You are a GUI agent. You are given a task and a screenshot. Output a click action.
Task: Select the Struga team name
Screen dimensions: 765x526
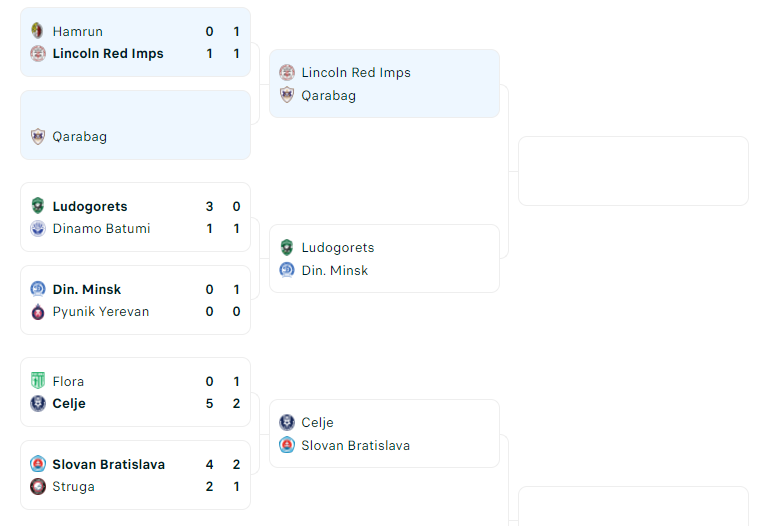click(x=74, y=486)
